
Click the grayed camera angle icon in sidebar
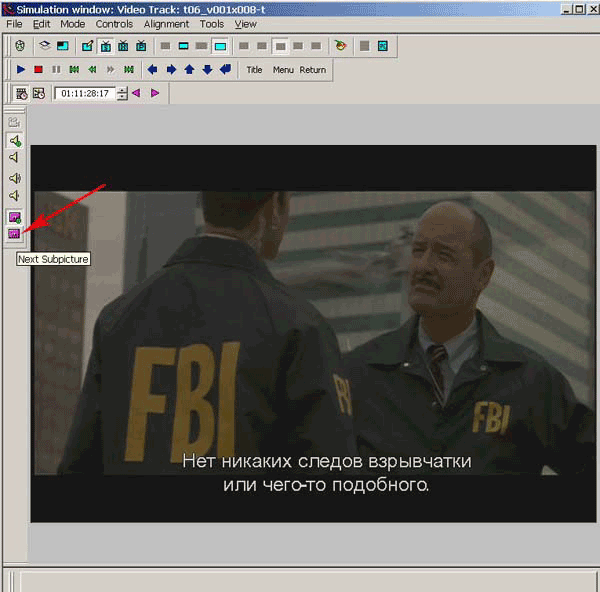[x=15, y=122]
